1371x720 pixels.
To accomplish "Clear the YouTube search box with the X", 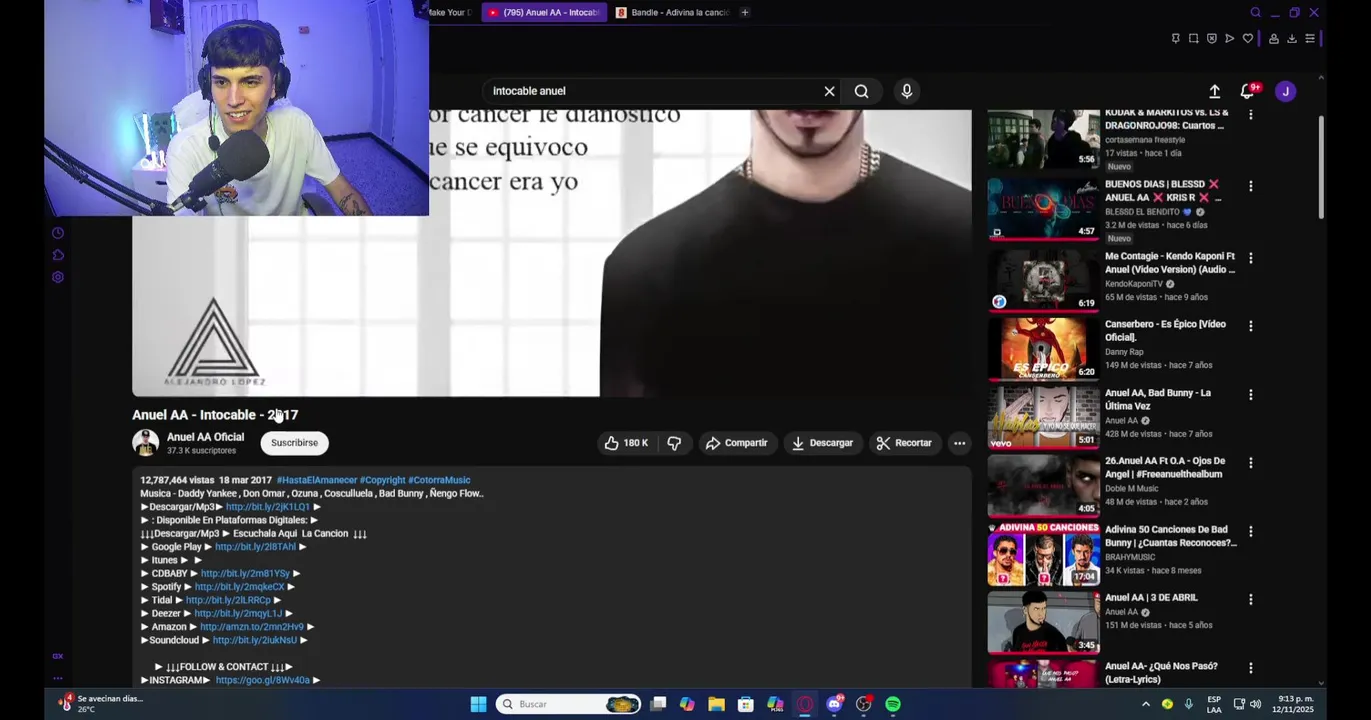I will pos(829,91).
